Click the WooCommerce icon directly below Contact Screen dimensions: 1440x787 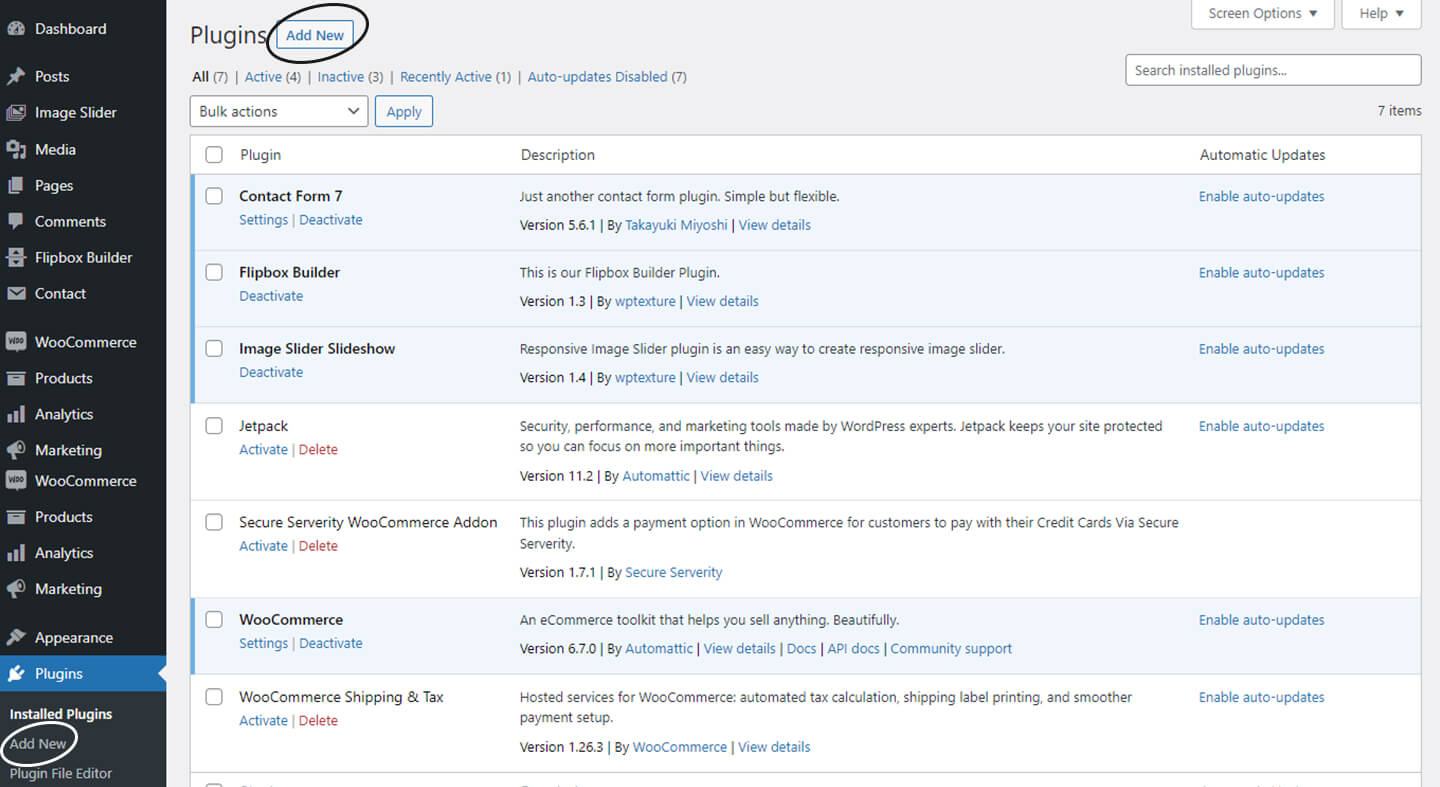pyautogui.click(x=16, y=342)
